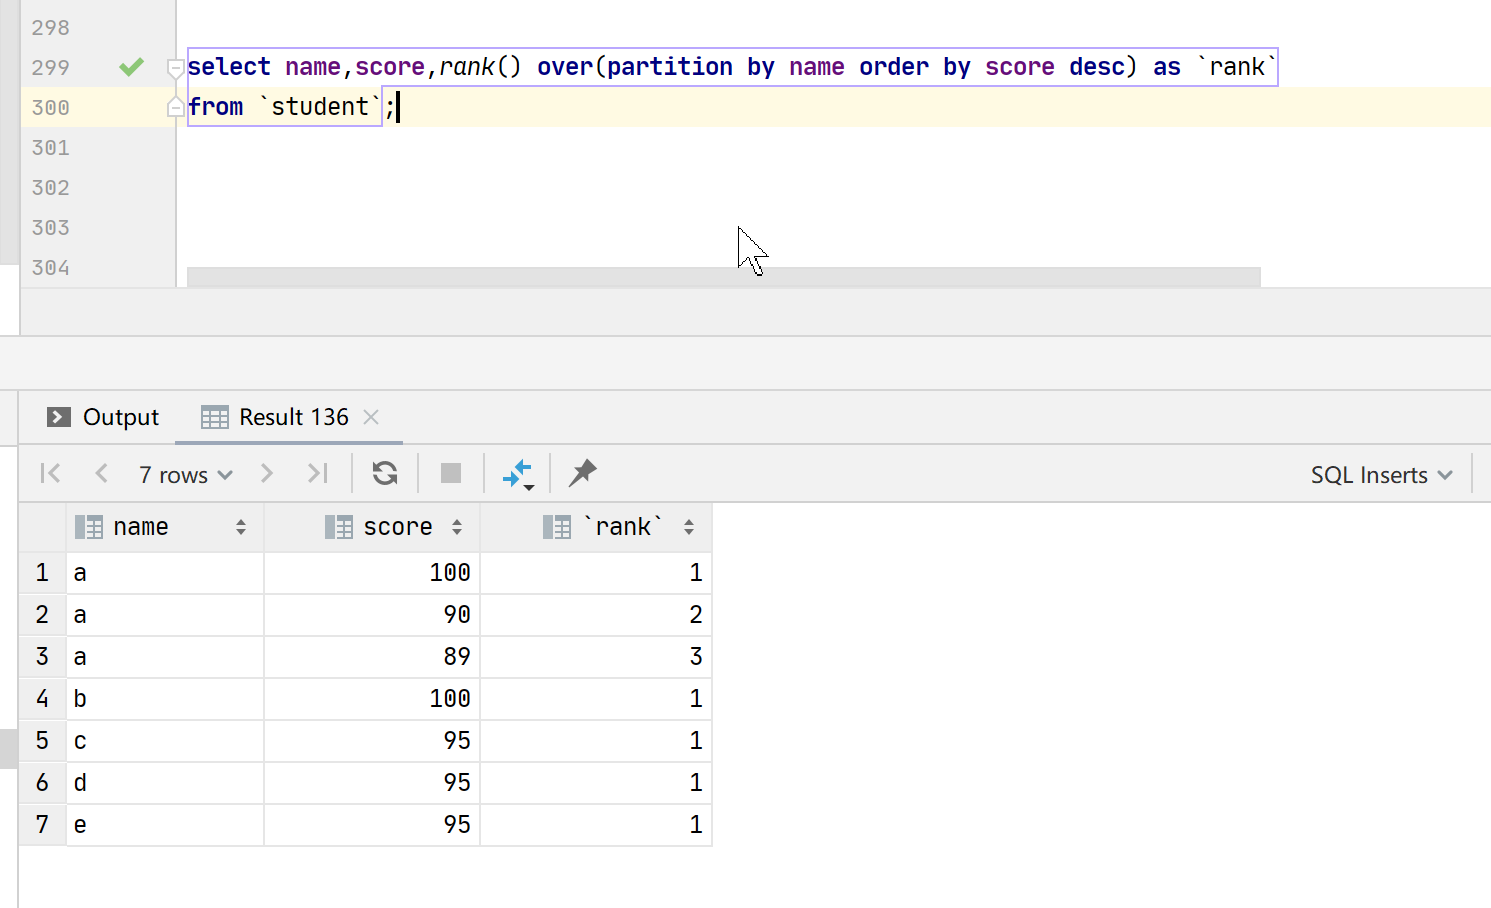Click the first page navigation icon

(x=50, y=473)
